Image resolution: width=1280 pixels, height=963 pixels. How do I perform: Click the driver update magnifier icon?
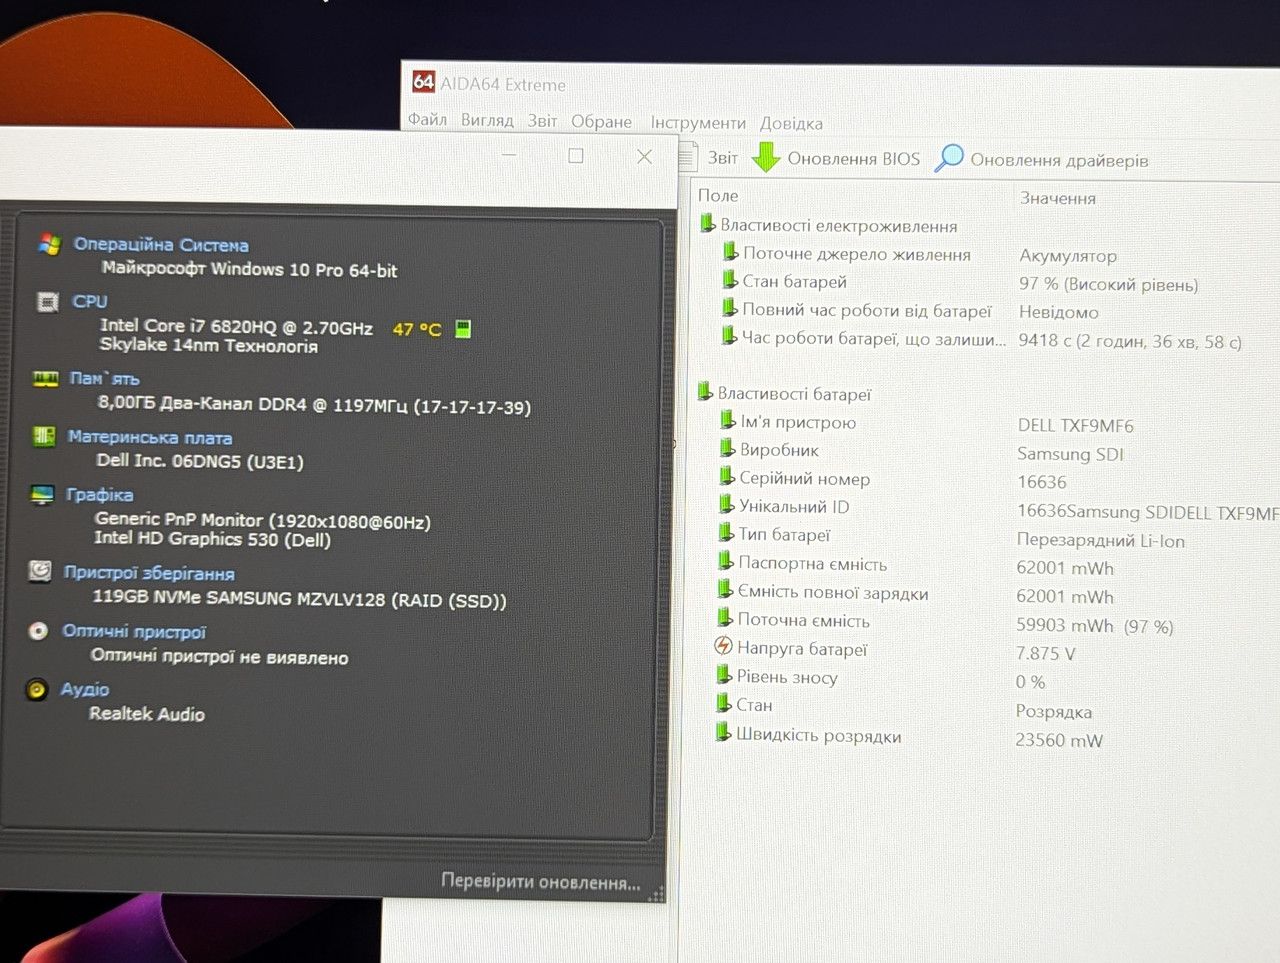pyautogui.click(x=948, y=158)
